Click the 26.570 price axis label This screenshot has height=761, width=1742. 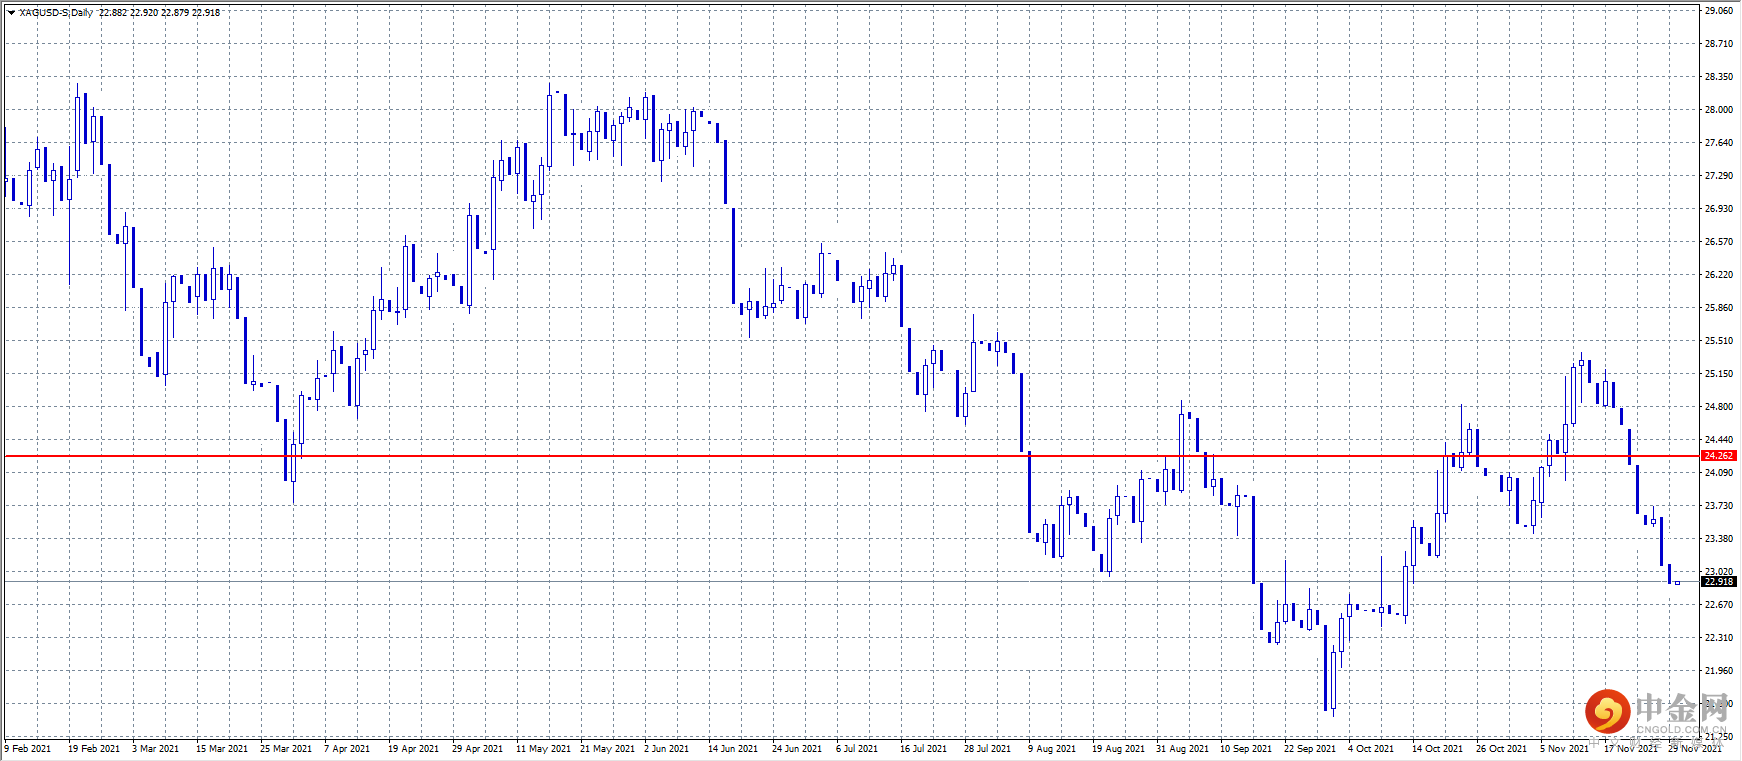pos(1719,242)
